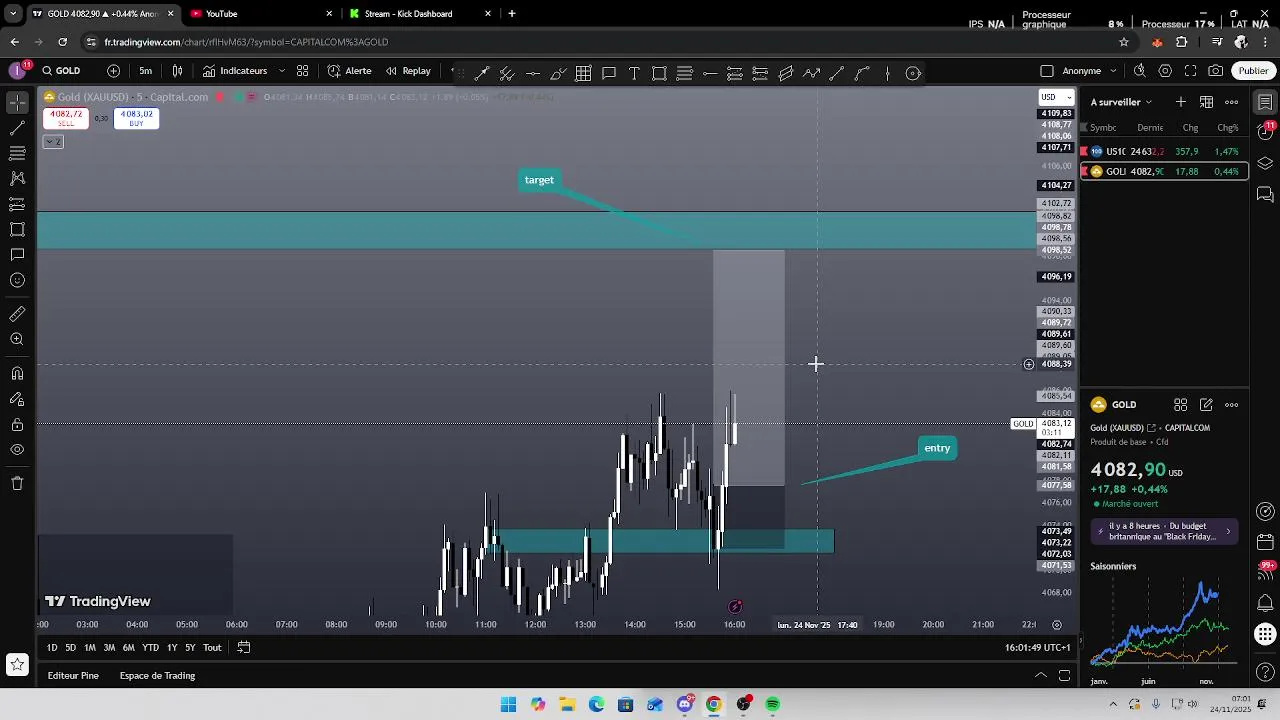Viewport: 1280px width, 720px height.
Task: Select the crosshair cursor tool
Action: point(17,103)
